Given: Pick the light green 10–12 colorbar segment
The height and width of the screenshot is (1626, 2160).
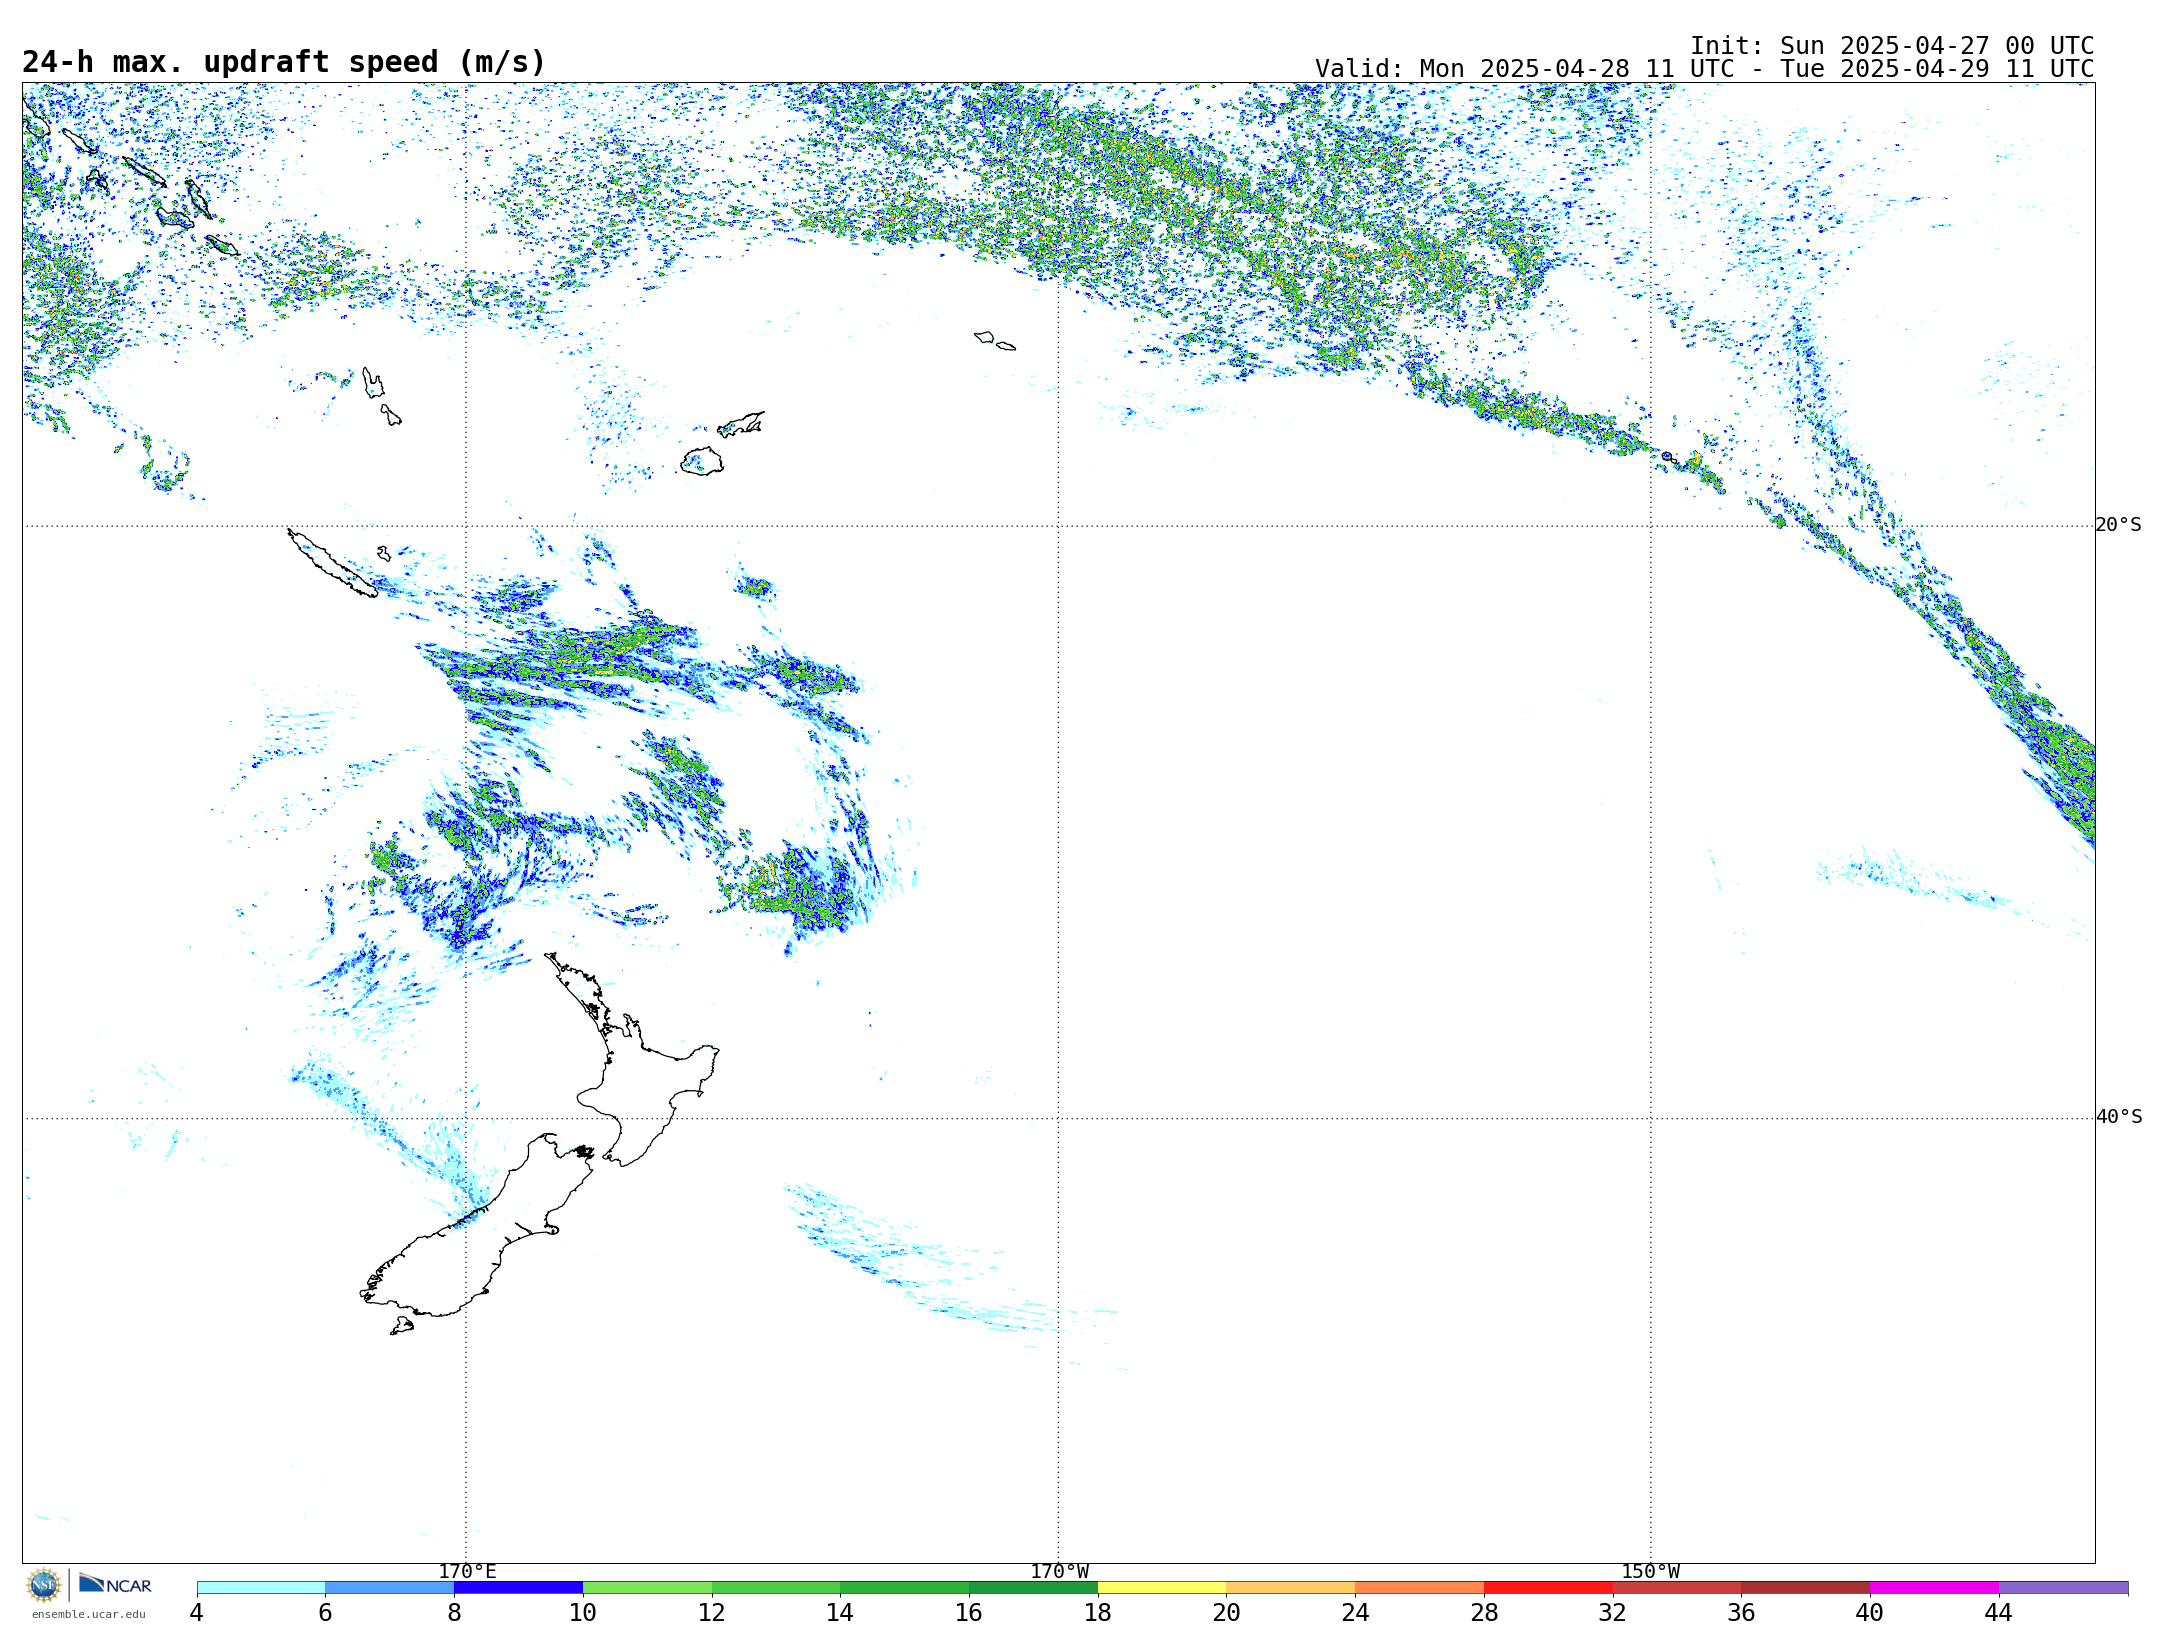Looking at the screenshot, I should 647,1587.
